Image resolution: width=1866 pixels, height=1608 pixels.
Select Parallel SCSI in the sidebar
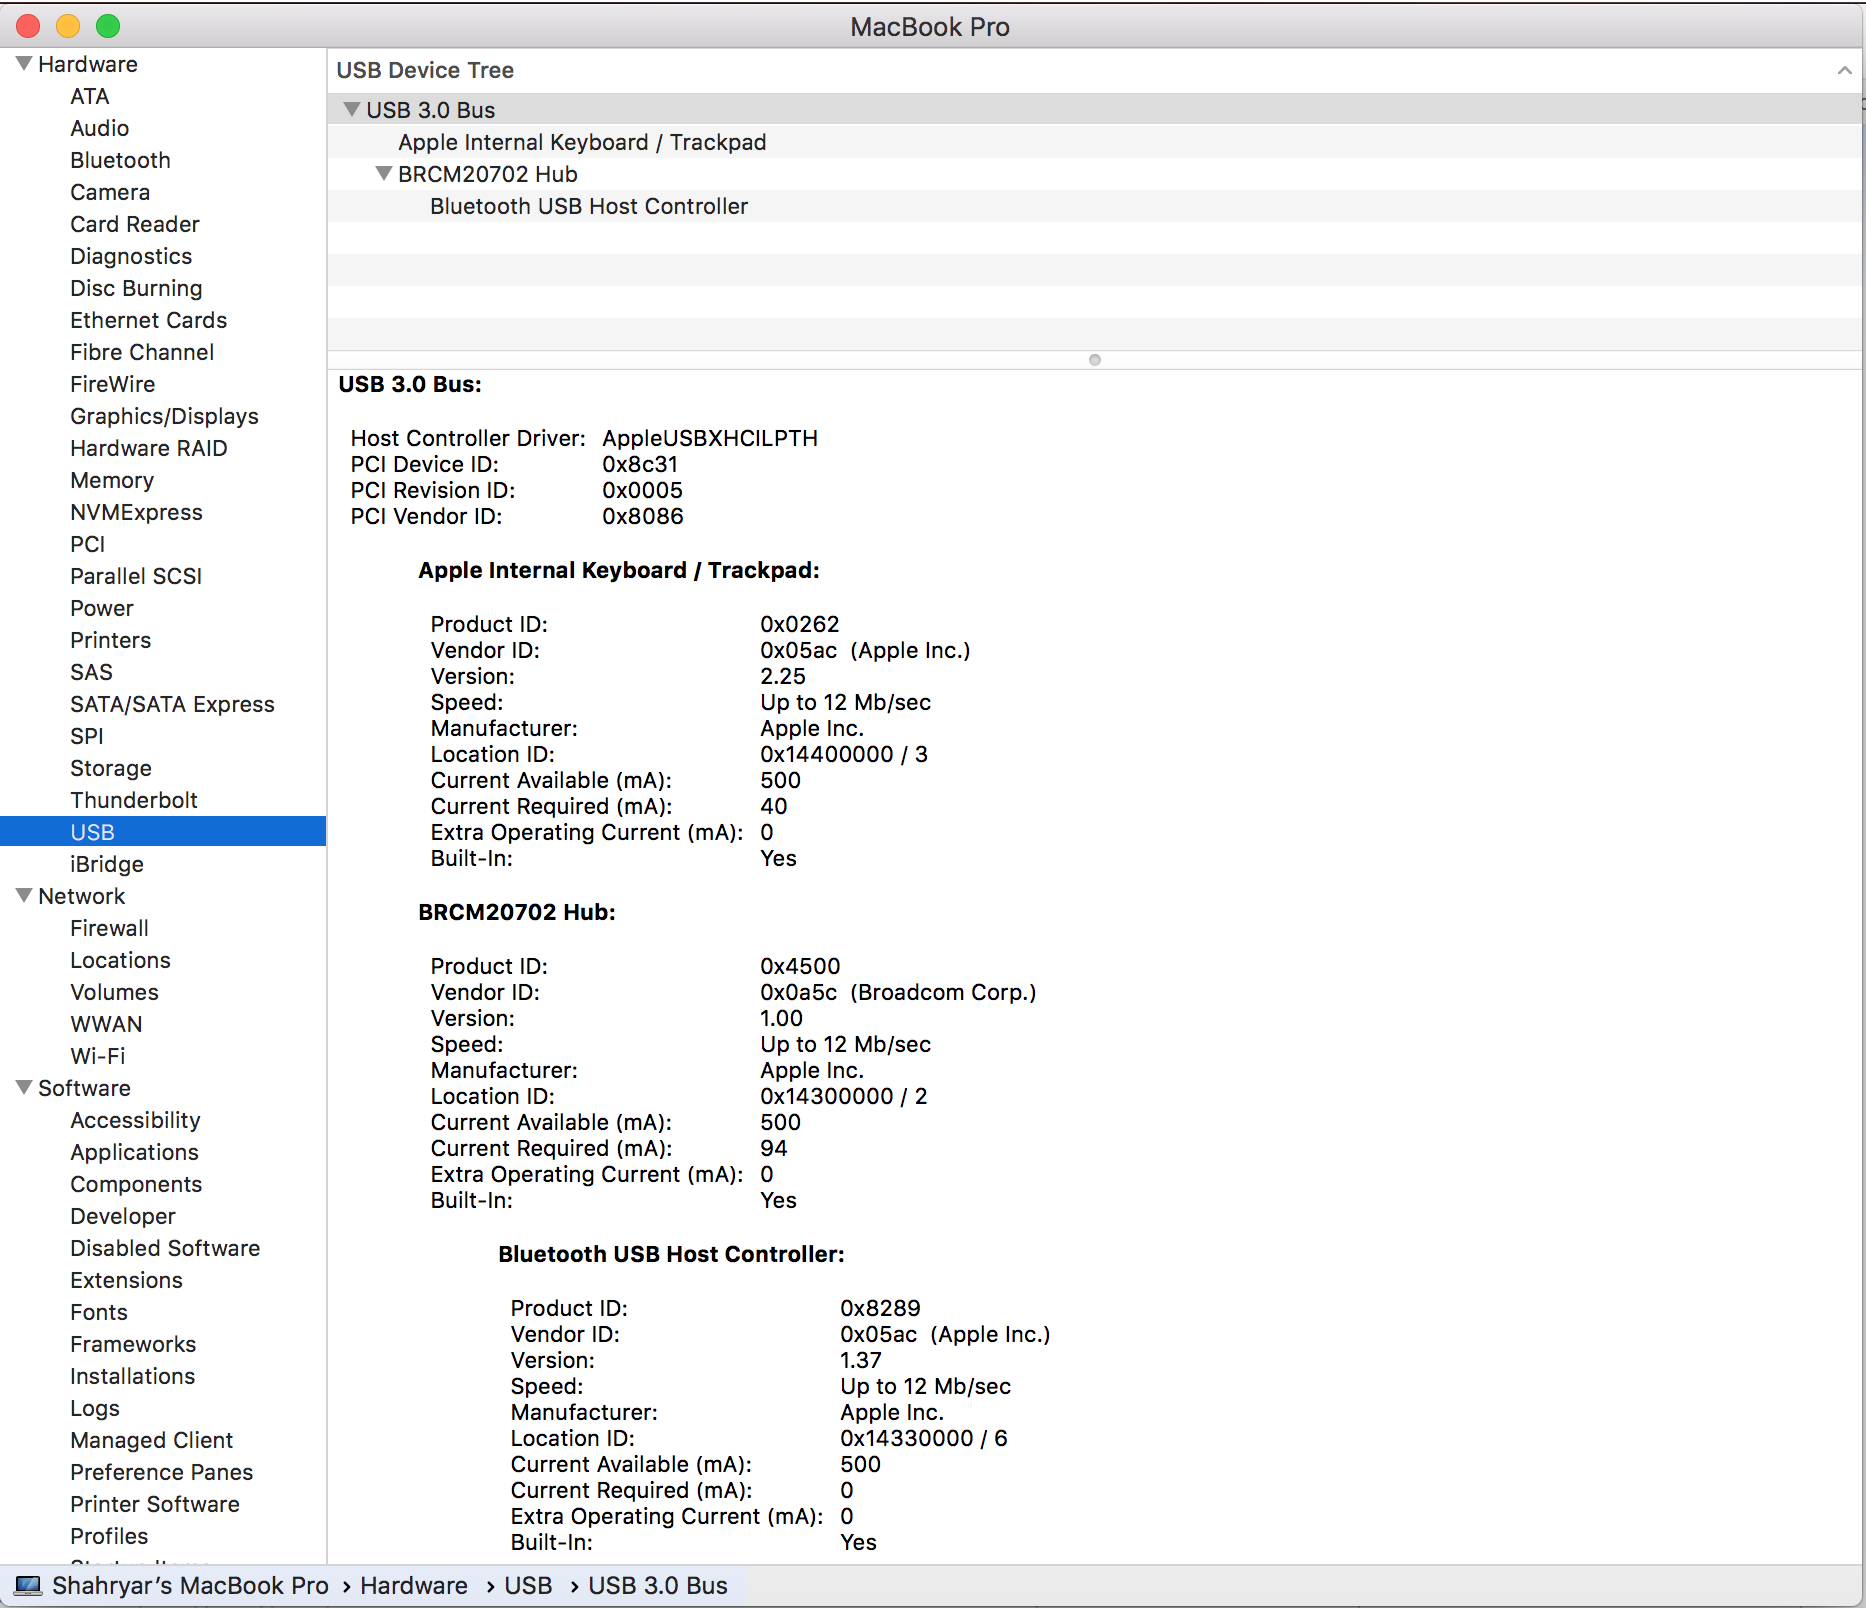pyautogui.click(x=136, y=576)
